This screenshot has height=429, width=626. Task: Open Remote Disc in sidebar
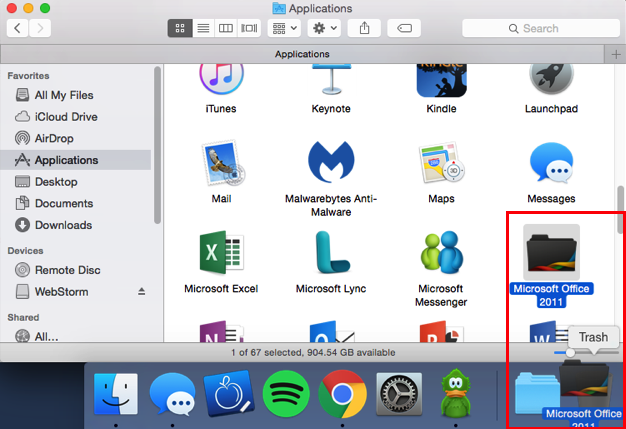tap(76, 270)
